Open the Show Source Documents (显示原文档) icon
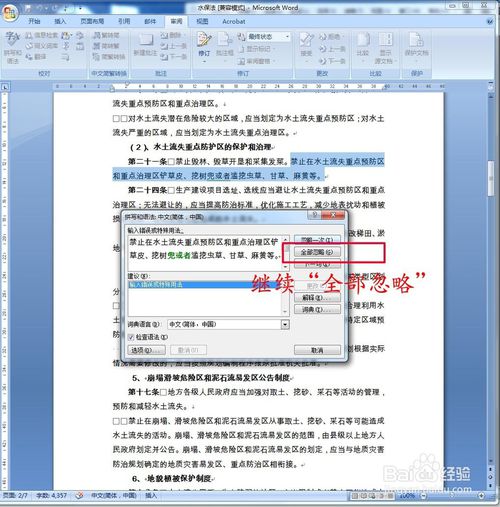 (x=386, y=47)
